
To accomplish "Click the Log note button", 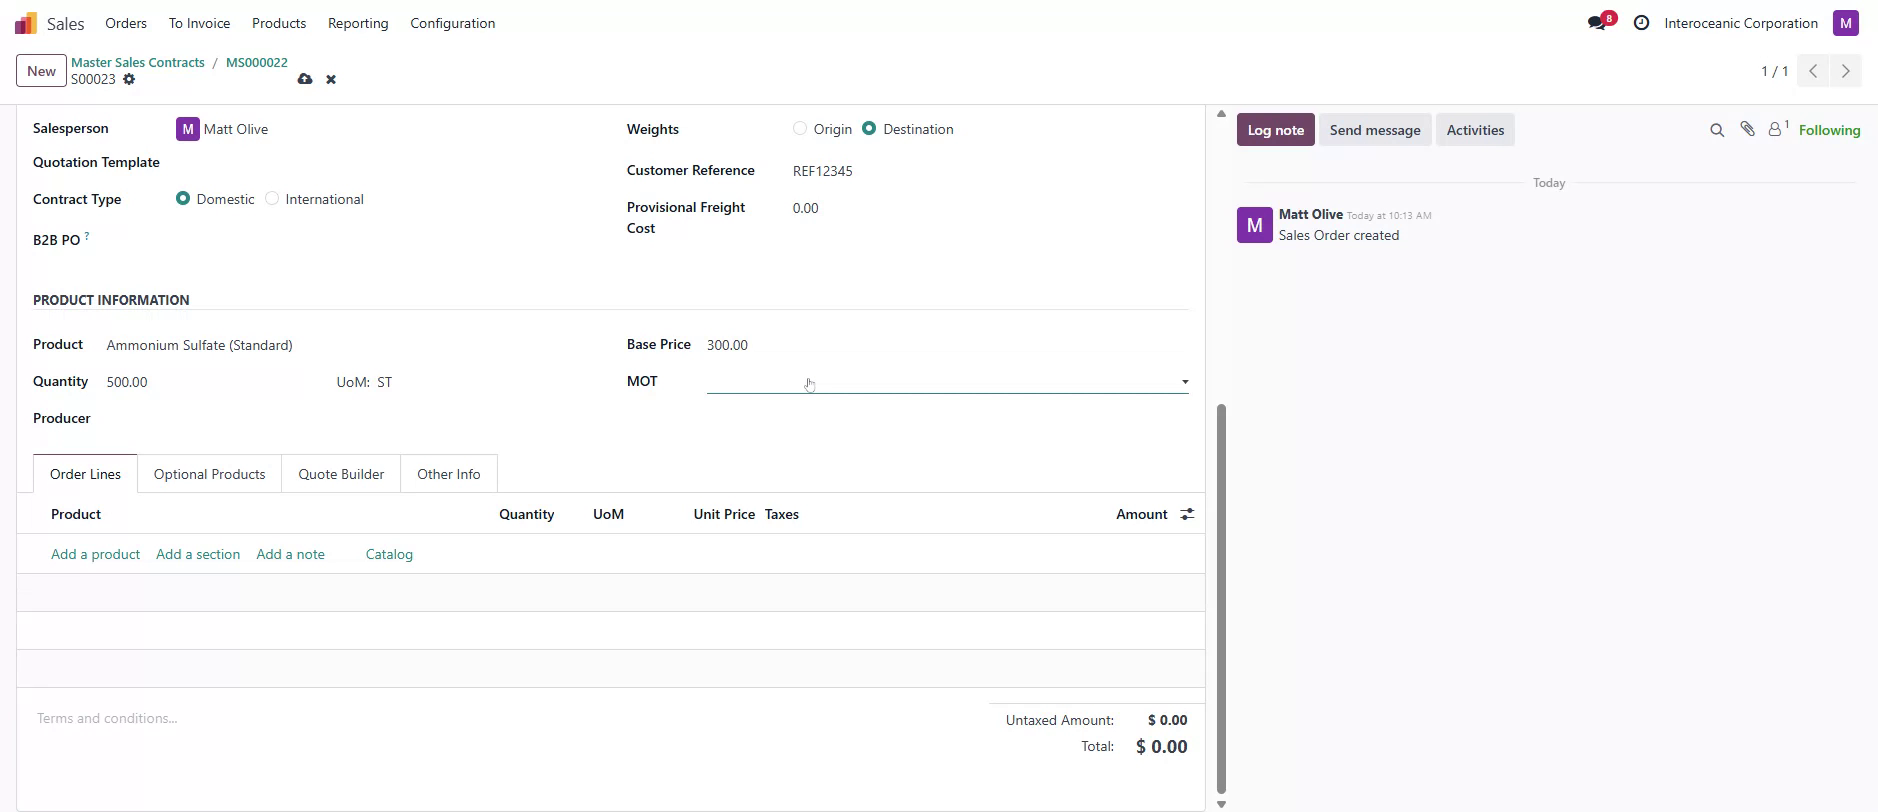I will coord(1276,130).
